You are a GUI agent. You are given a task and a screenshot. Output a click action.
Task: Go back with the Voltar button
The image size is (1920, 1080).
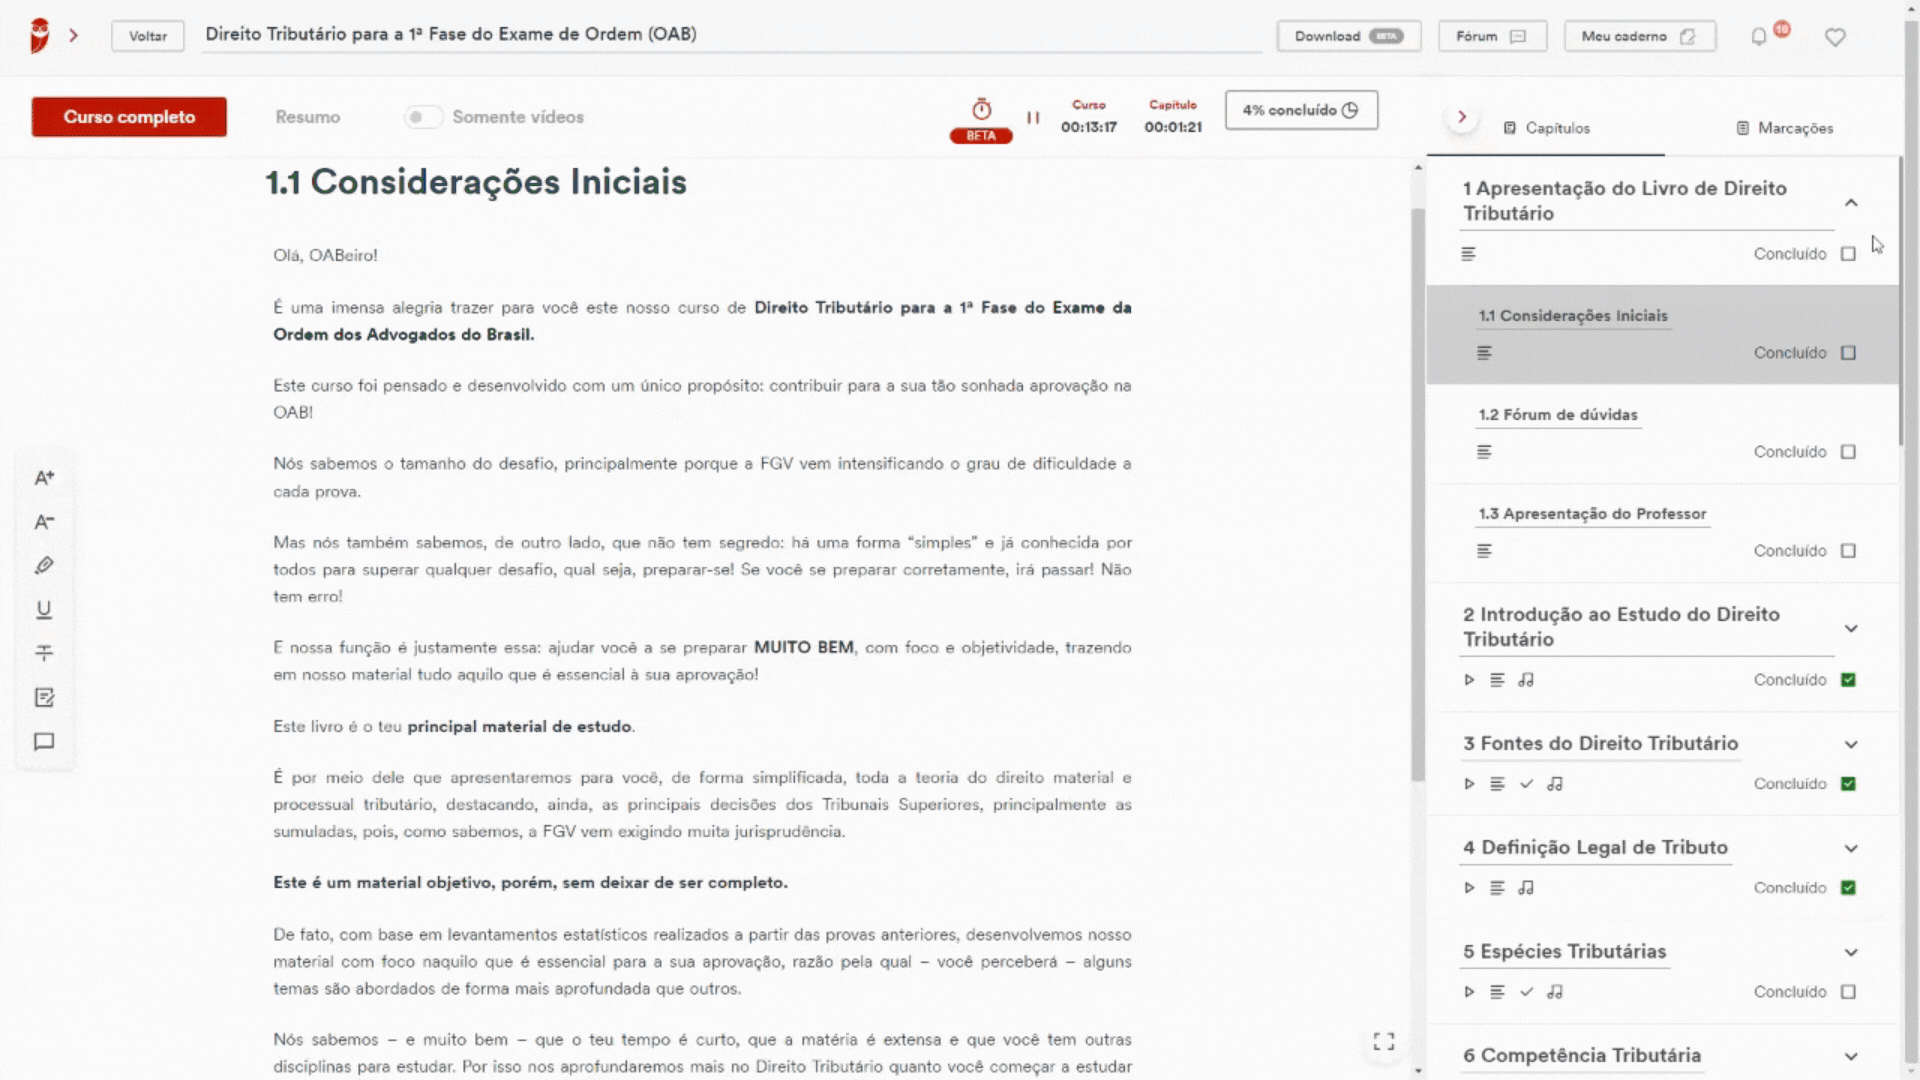pos(148,36)
